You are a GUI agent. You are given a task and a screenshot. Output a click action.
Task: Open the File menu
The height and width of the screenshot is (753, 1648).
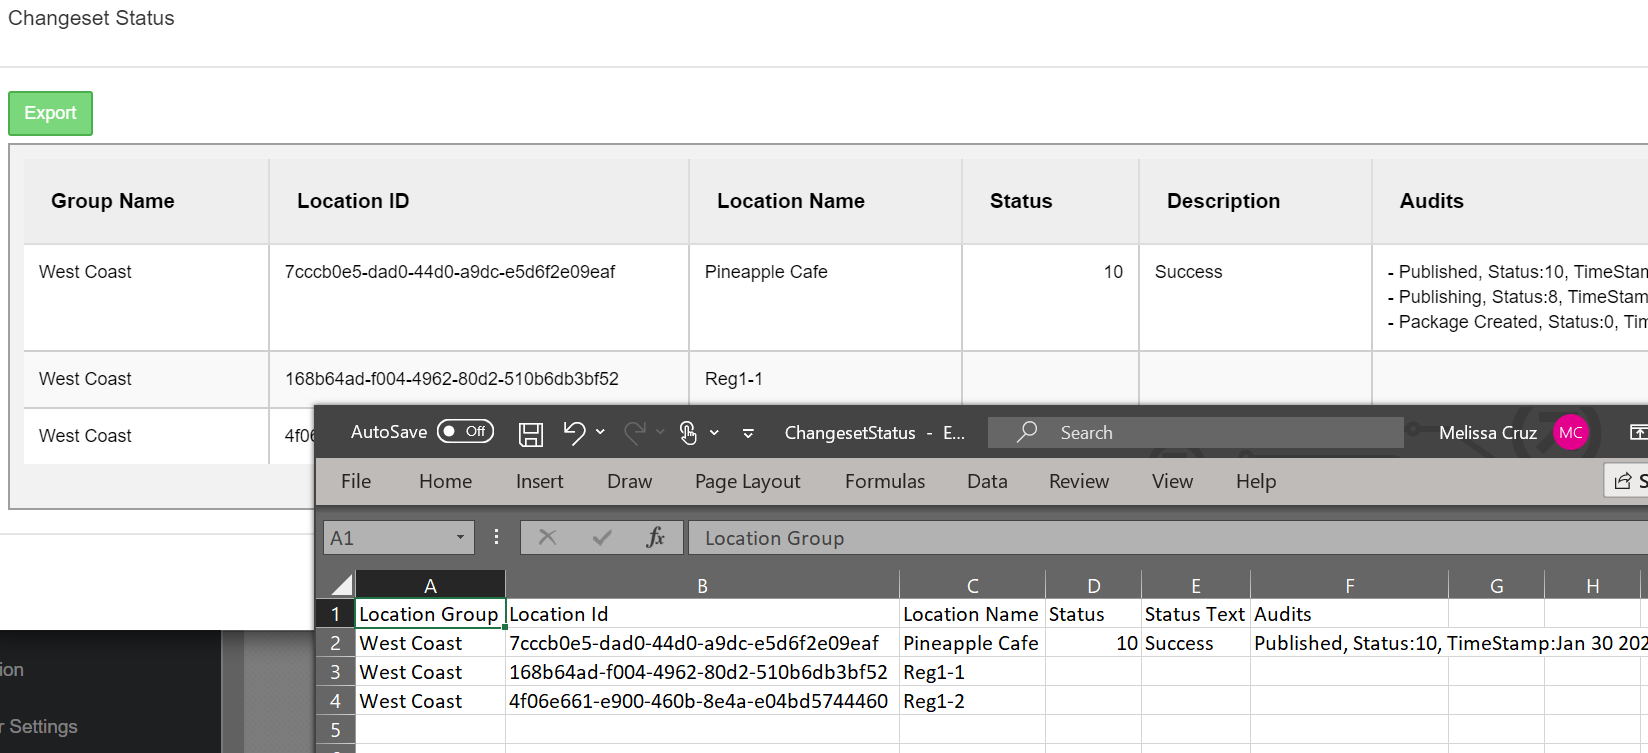[x=356, y=482]
